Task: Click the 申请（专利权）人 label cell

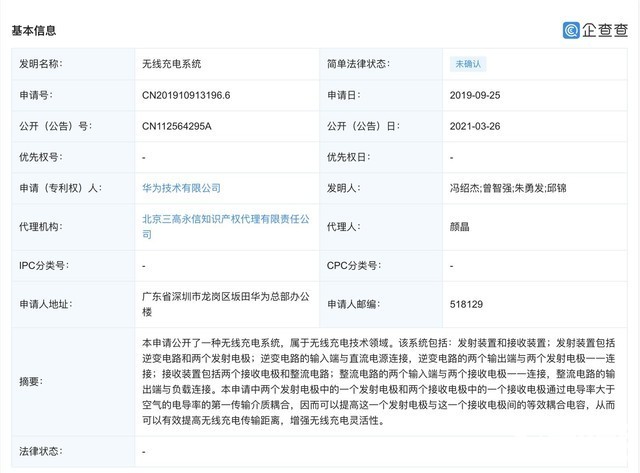Action: pyautogui.click(x=60, y=188)
